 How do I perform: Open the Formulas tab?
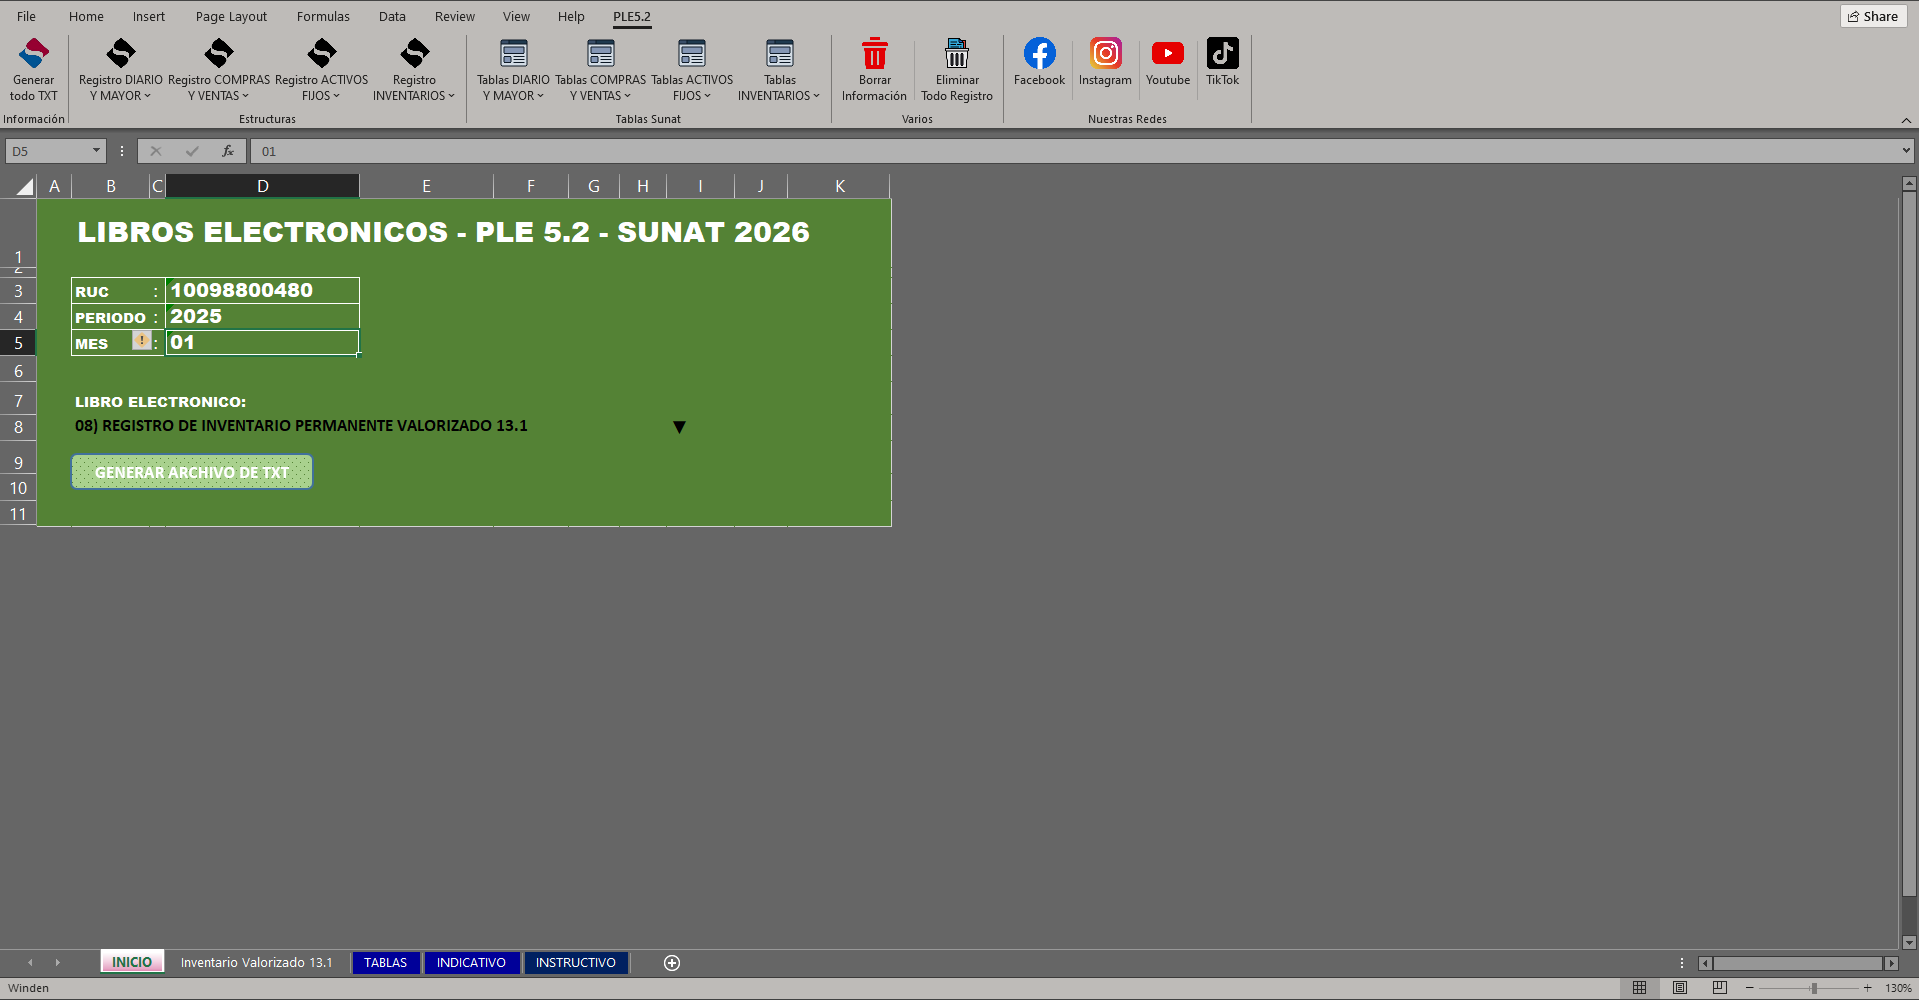[323, 16]
